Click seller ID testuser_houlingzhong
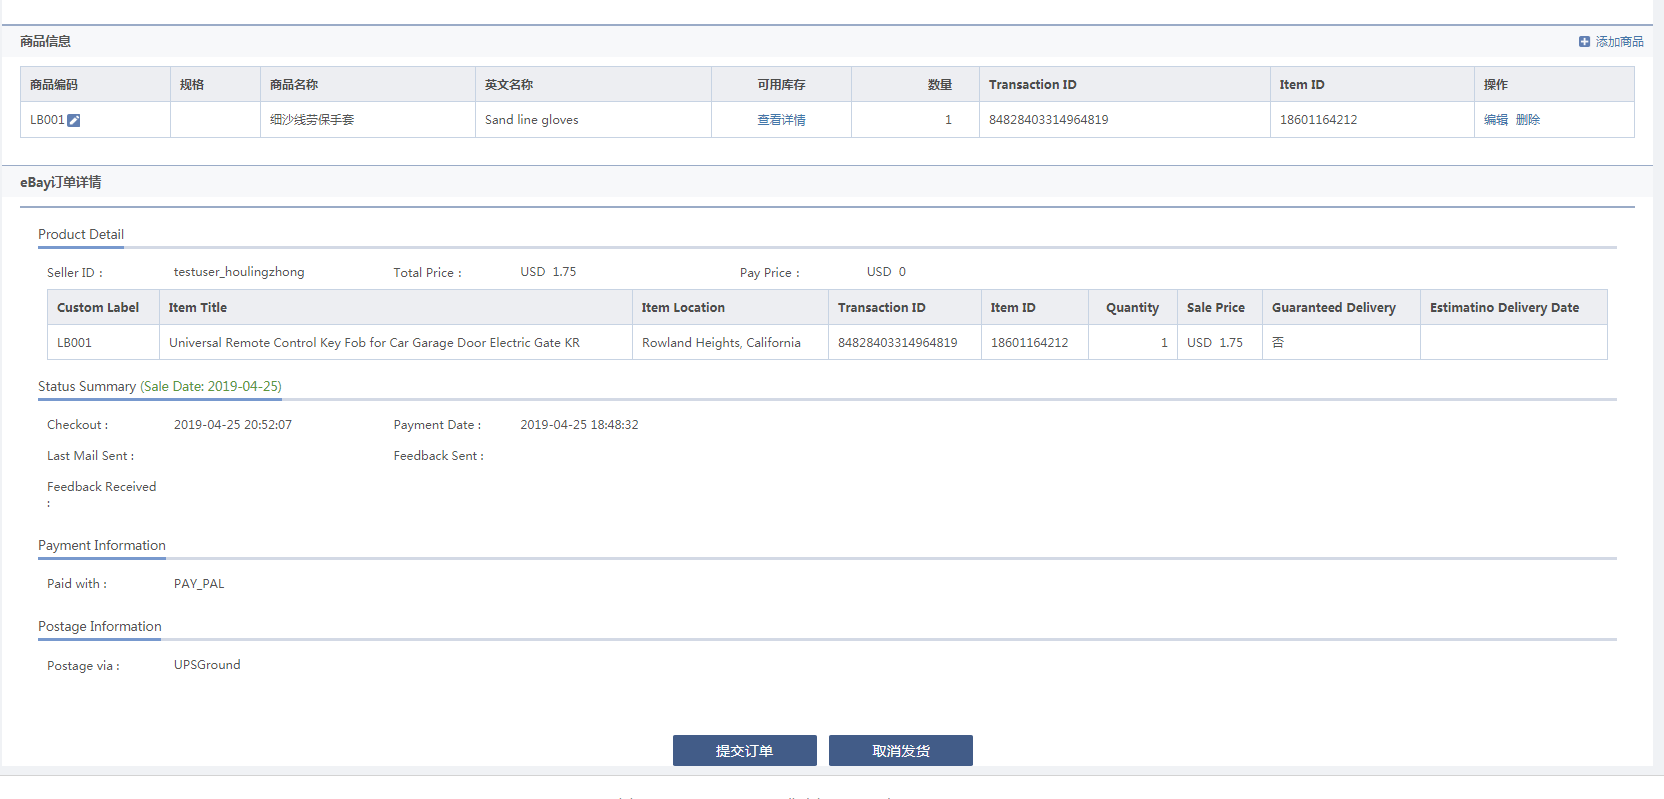The width and height of the screenshot is (1664, 799). pos(239,272)
